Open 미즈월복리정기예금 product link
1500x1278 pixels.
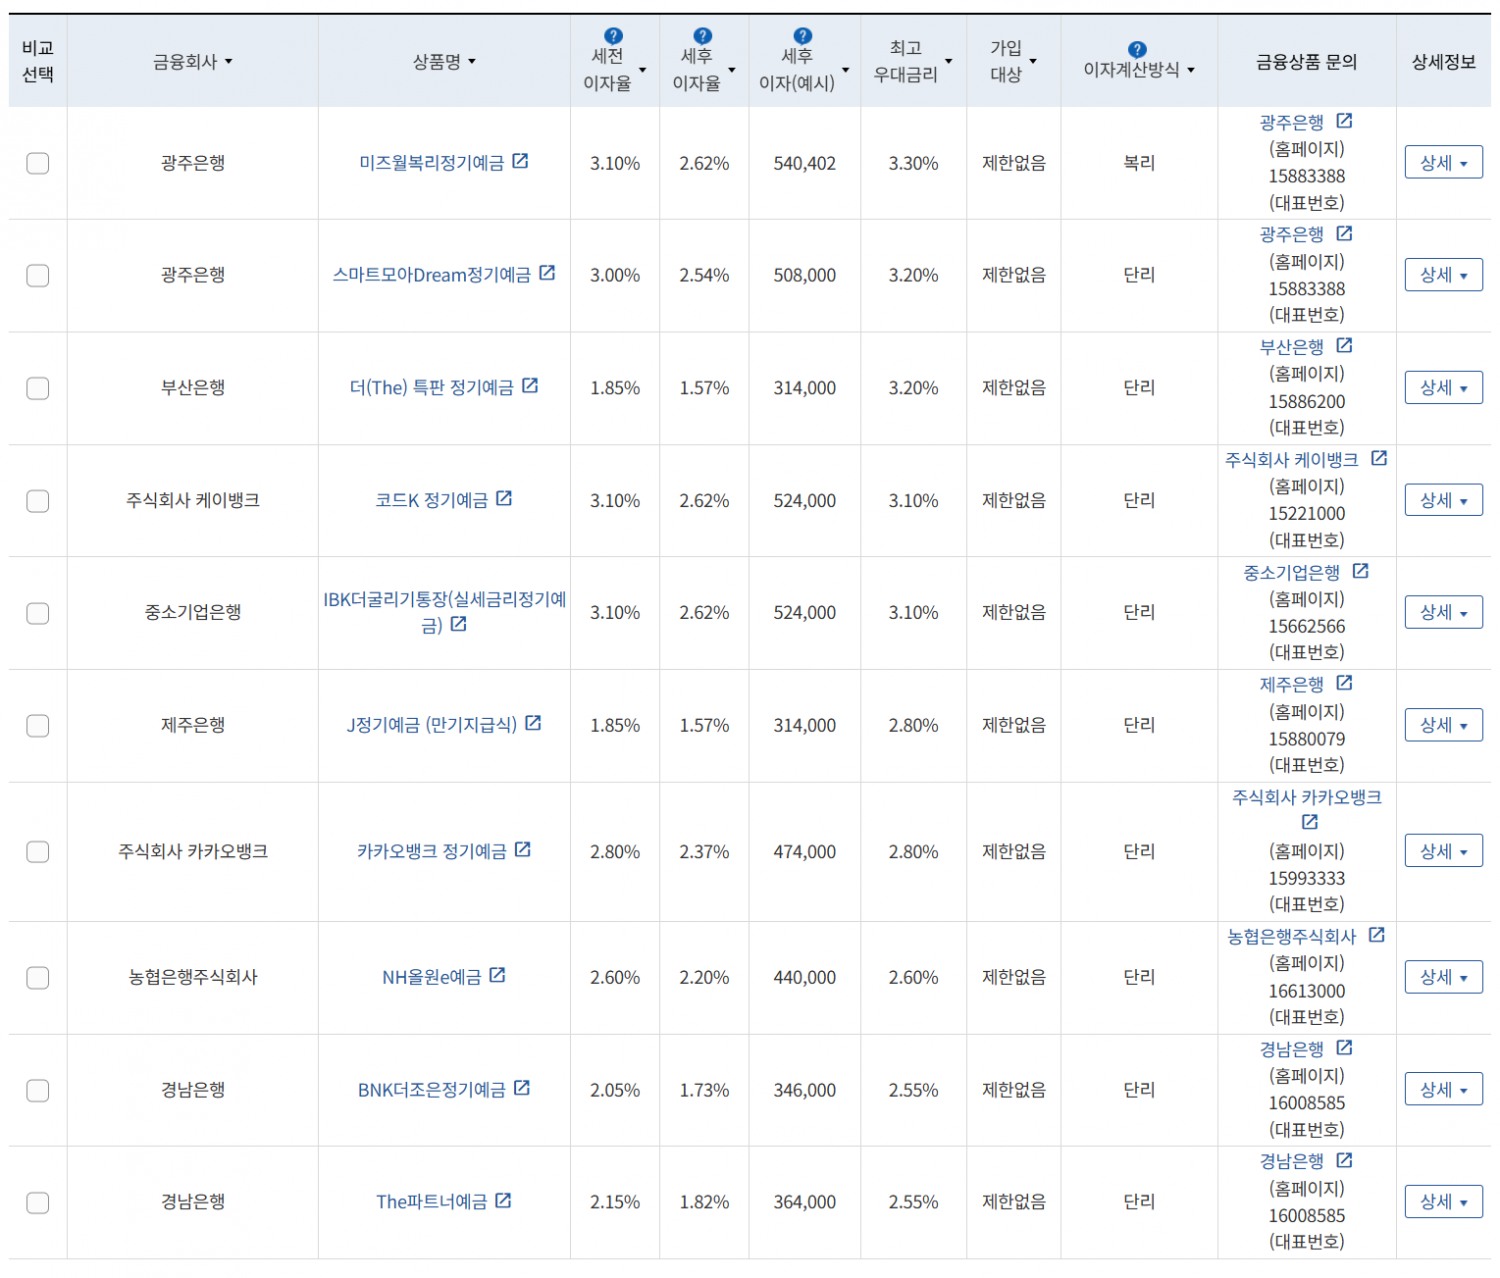coord(432,163)
